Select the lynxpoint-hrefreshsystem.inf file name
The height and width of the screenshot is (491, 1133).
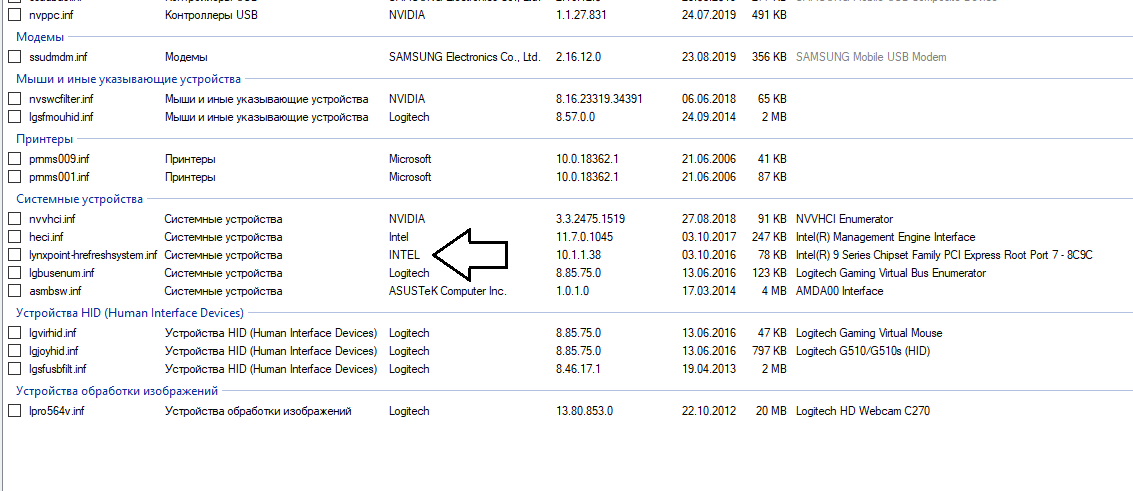(93, 255)
